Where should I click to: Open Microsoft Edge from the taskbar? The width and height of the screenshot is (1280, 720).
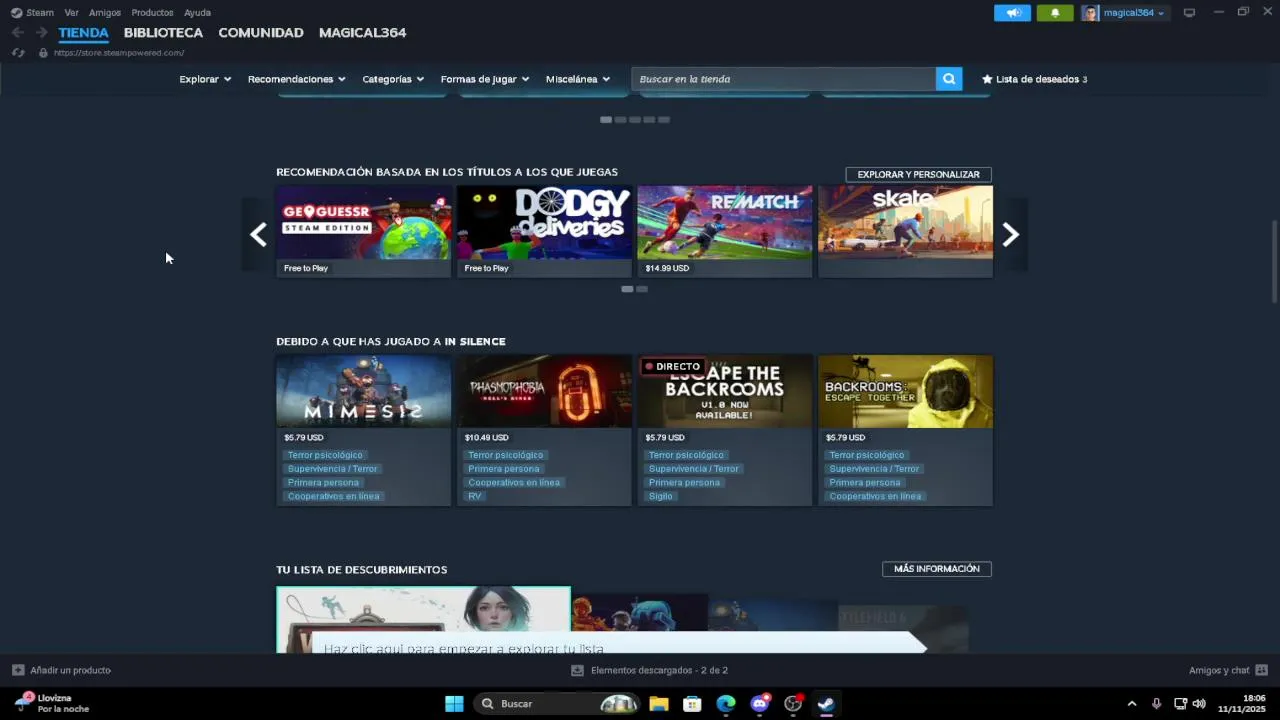pos(726,704)
